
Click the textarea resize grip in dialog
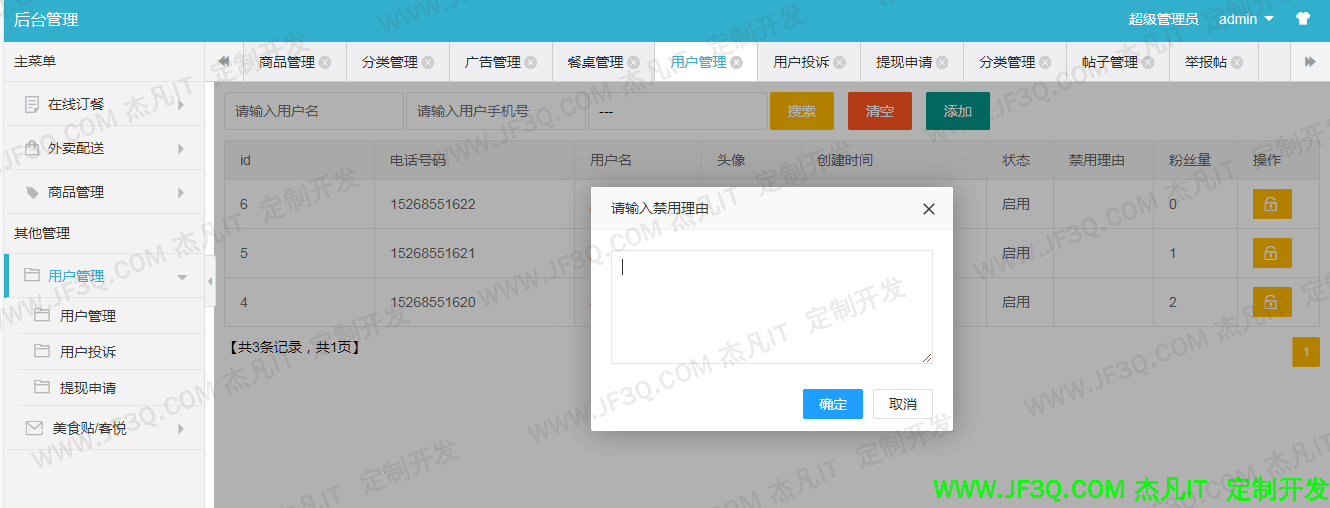tap(927, 358)
